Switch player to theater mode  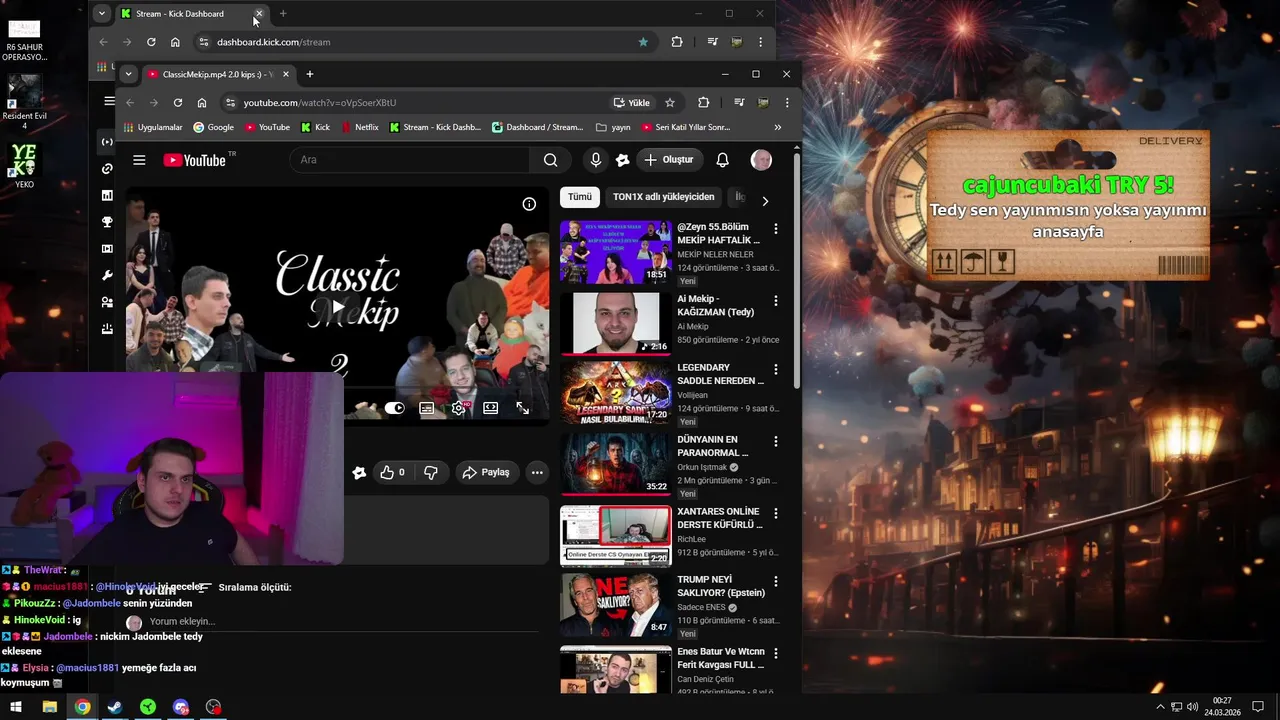[x=491, y=408]
